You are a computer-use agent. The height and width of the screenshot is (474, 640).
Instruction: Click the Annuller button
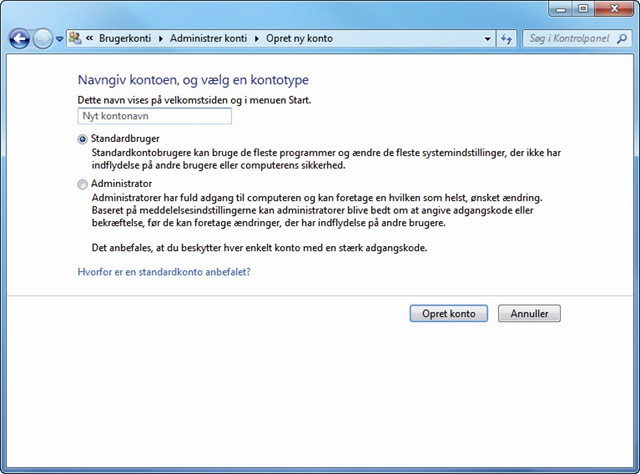(529, 314)
